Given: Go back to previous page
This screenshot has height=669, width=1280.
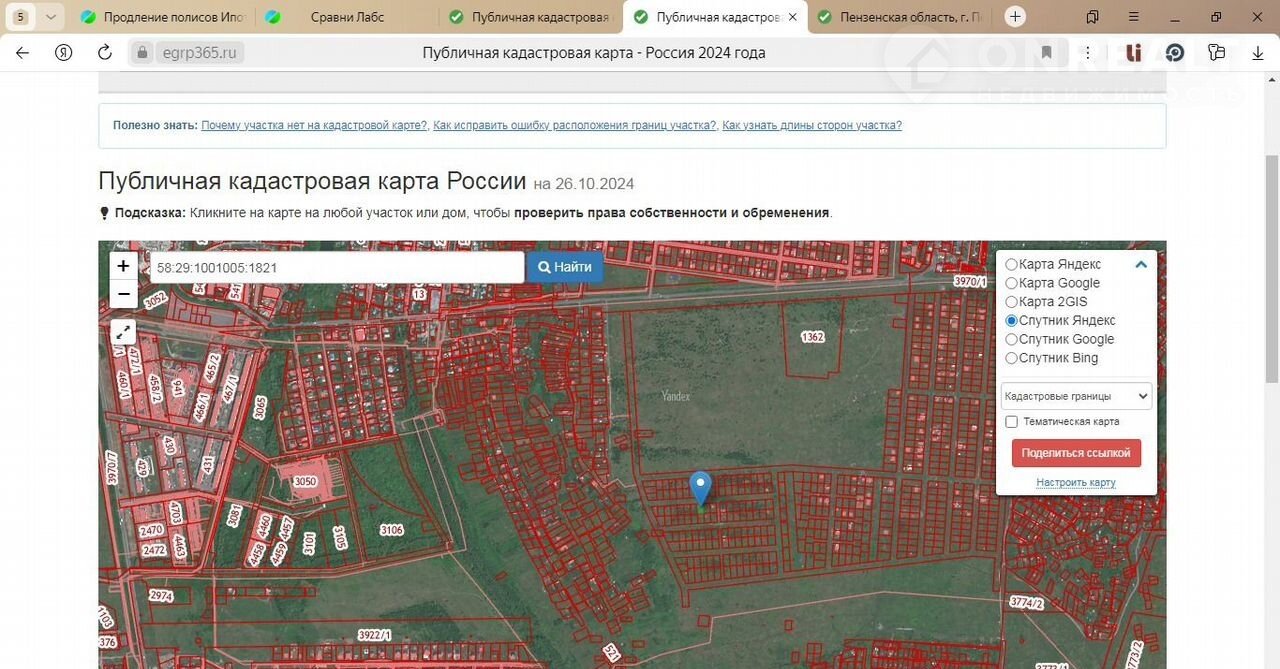Looking at the screenshot, I should click(x=22, y=53).
